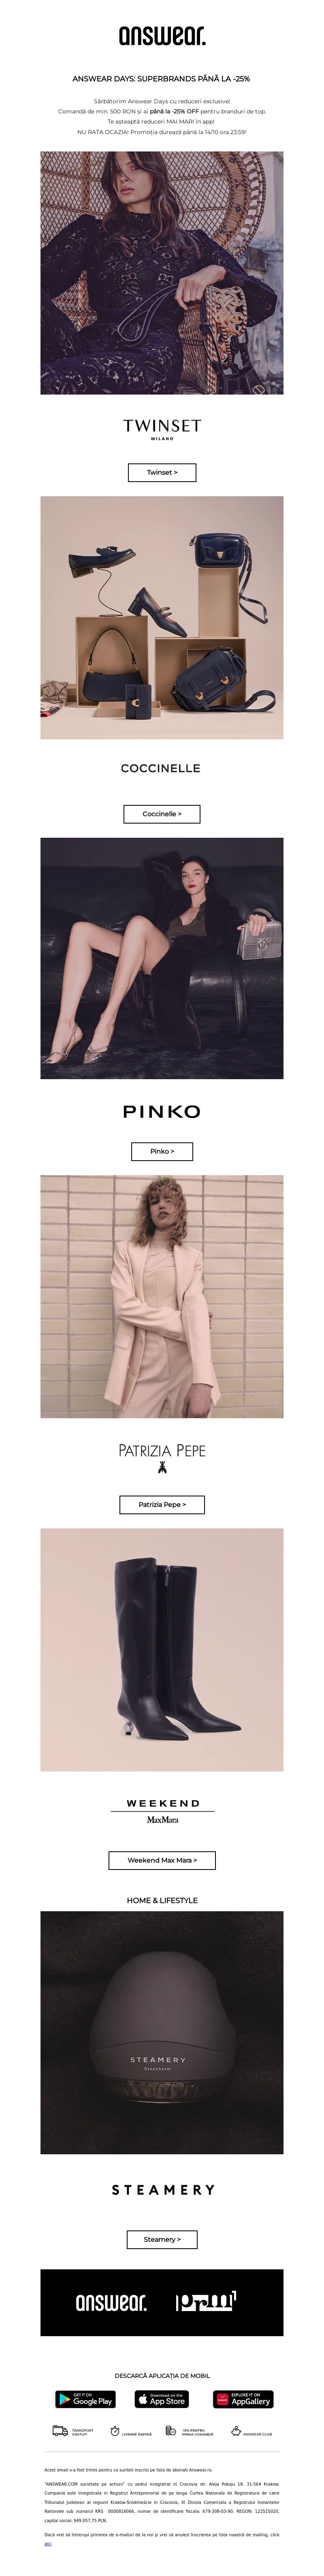Image resolution: width=324 pixels, height=2576 pixels.
Task: Open the Patrizia Pepe > button
Action: [162, 1504]
